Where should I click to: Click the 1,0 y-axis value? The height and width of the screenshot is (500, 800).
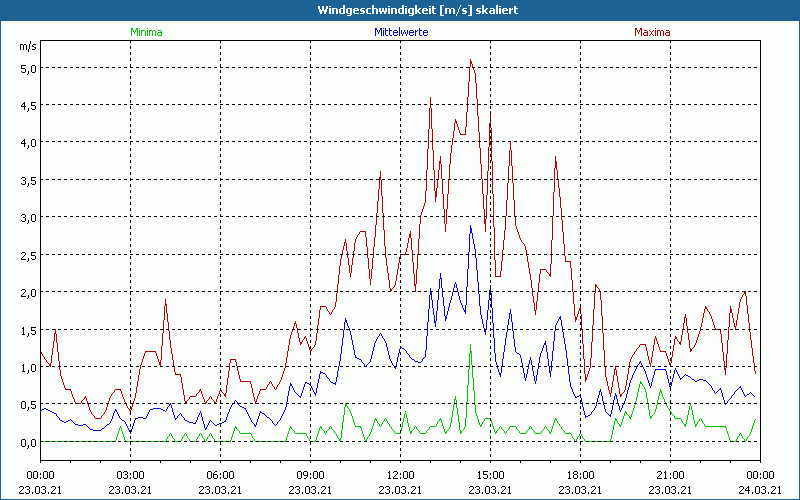[28, 367]
